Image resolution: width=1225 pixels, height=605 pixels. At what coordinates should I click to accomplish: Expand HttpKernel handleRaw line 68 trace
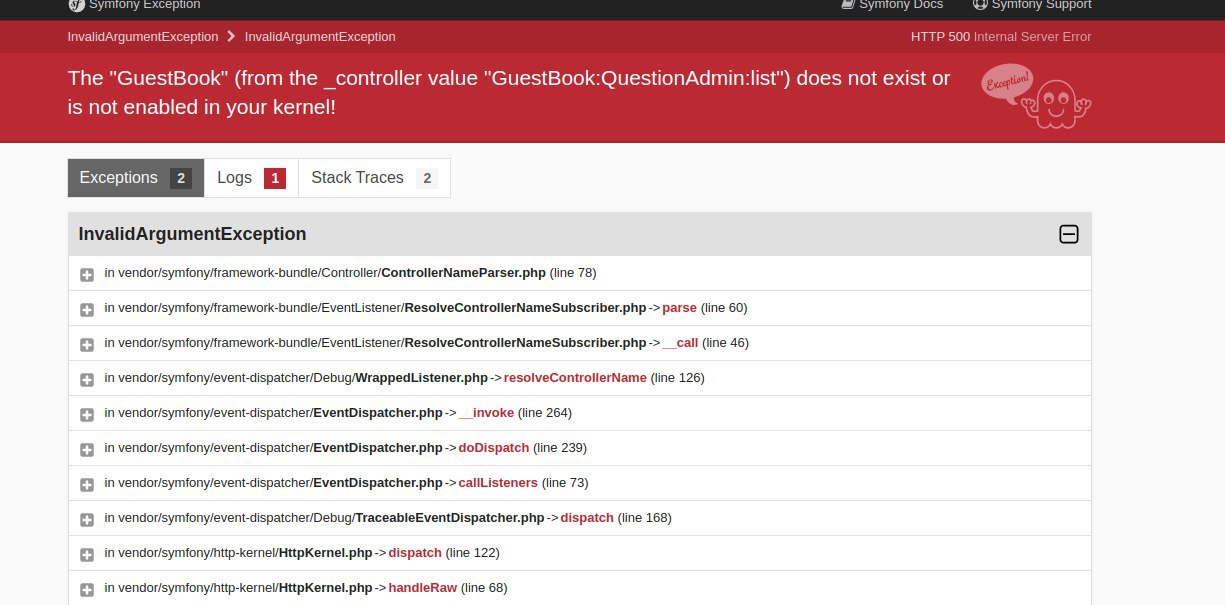pyautogui.click(x=87, y=589)
